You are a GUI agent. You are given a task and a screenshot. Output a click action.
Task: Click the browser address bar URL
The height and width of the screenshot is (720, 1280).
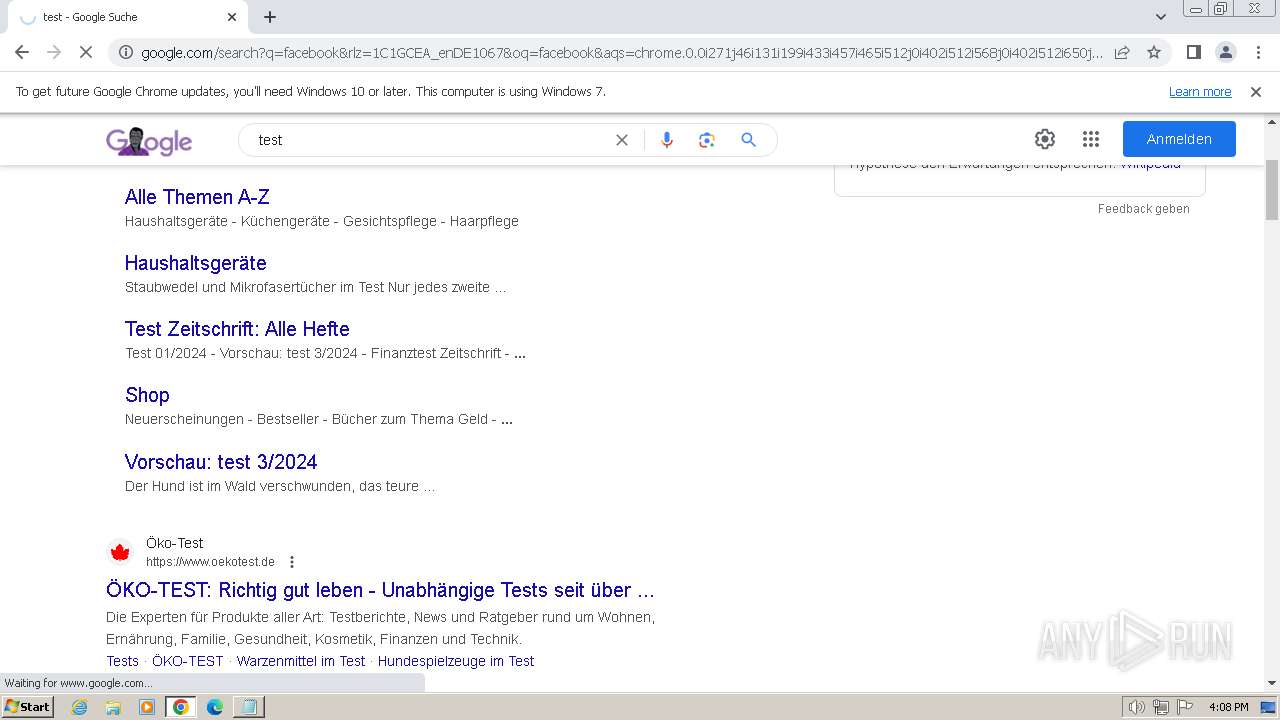pyautogui.click(x=622, y=52)
